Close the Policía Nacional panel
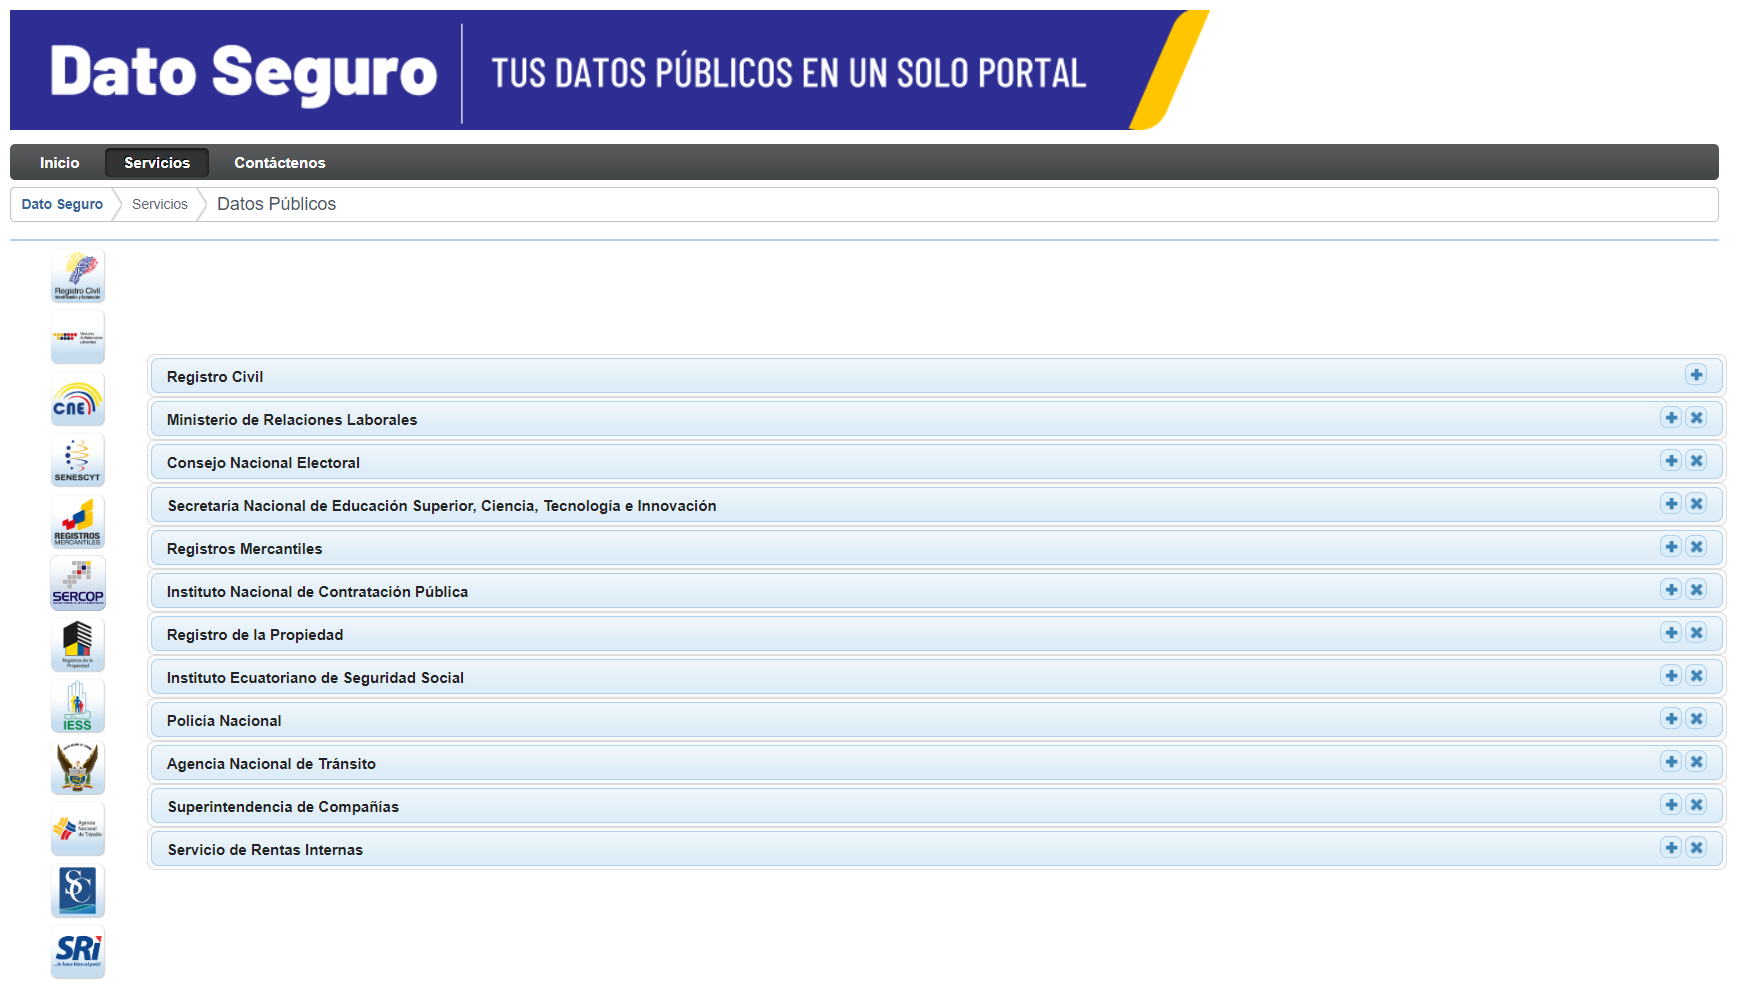The width and height of the screenshot is (1743, 994). (x=1696, y=719)
